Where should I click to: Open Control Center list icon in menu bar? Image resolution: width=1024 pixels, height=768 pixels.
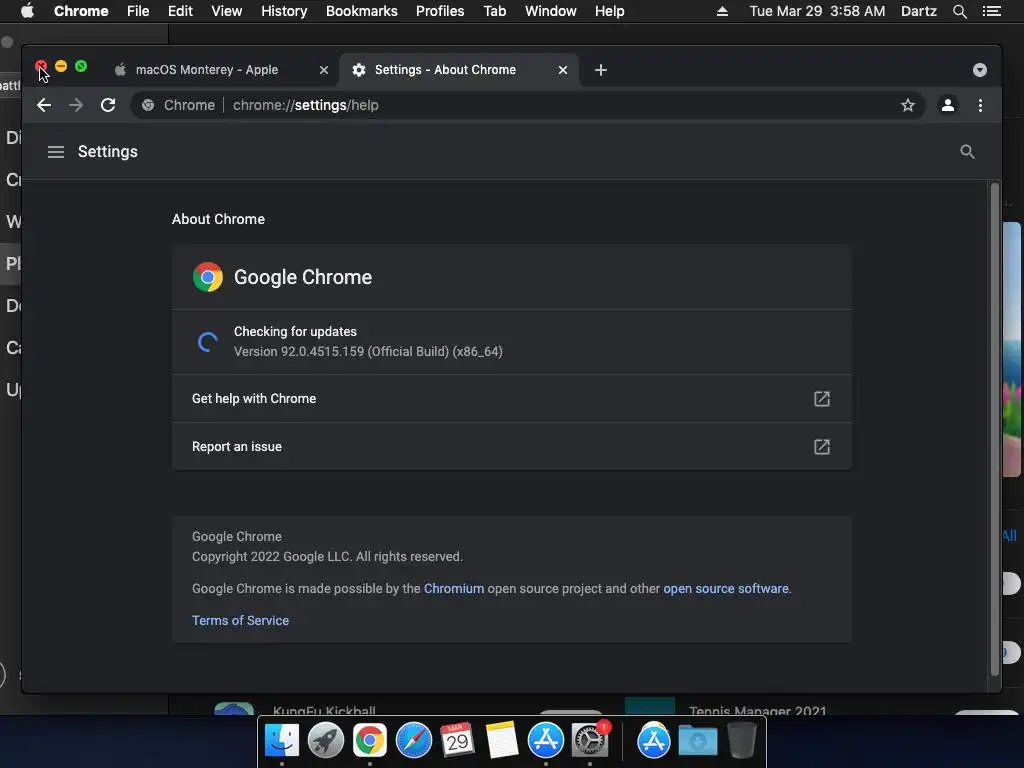pyautogui.click(x=991, y=11)
